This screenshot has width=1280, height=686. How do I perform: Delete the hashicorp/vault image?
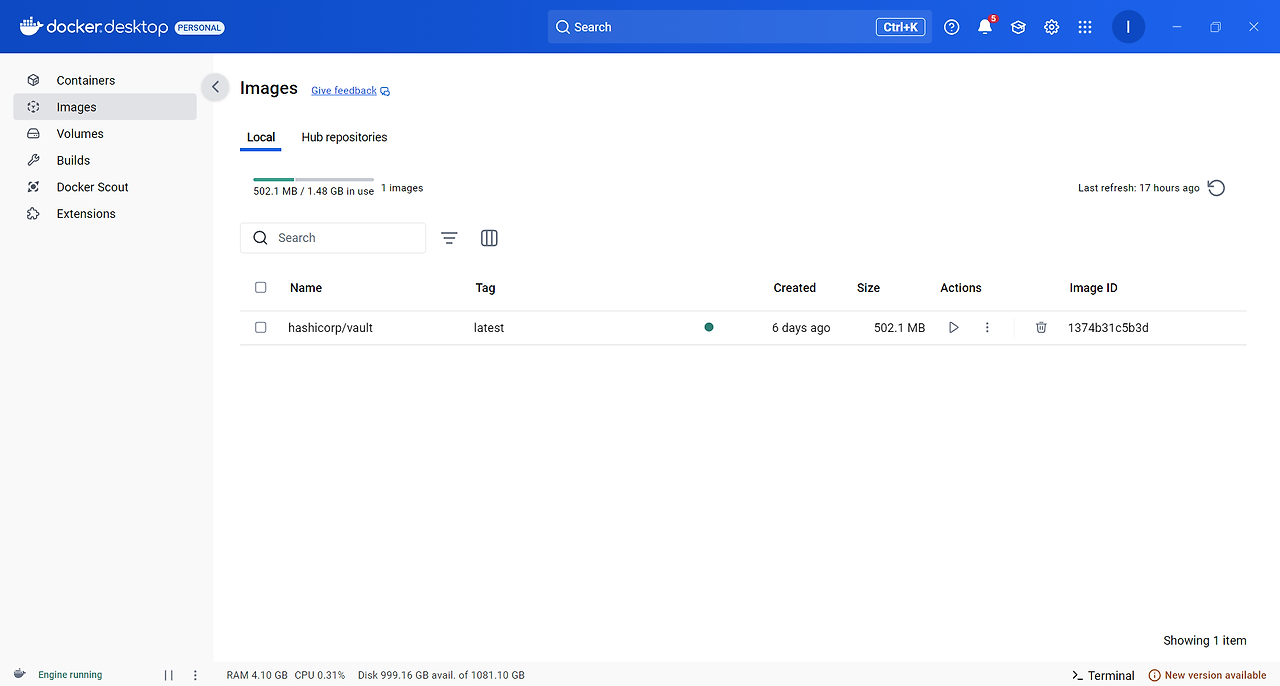pyautogui.click(x=1041, y=327)
